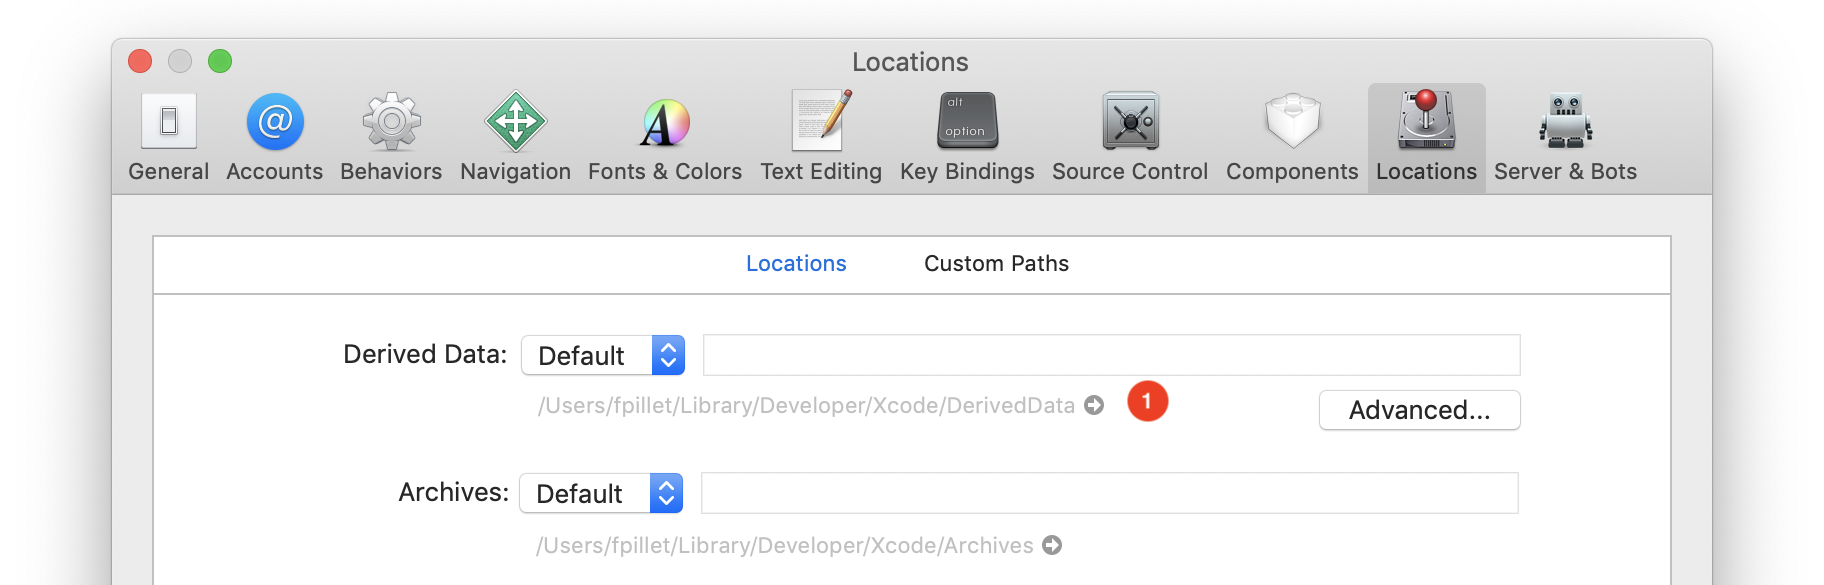Switch to the Custom Paths tab
This screenshot has width=1824, height=585.
[x=996, y=264]
